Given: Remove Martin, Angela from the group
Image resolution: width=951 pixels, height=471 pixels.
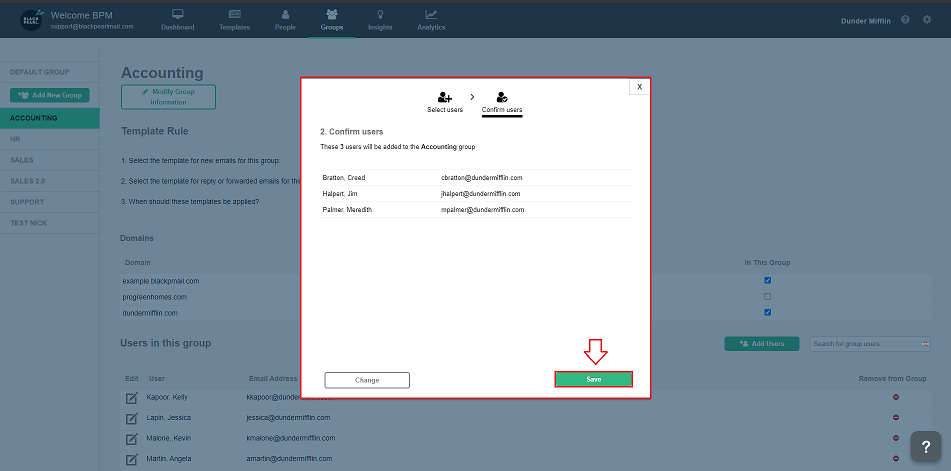Looking at the screenshot, I should pyautogui.click(x=896, y=458).
